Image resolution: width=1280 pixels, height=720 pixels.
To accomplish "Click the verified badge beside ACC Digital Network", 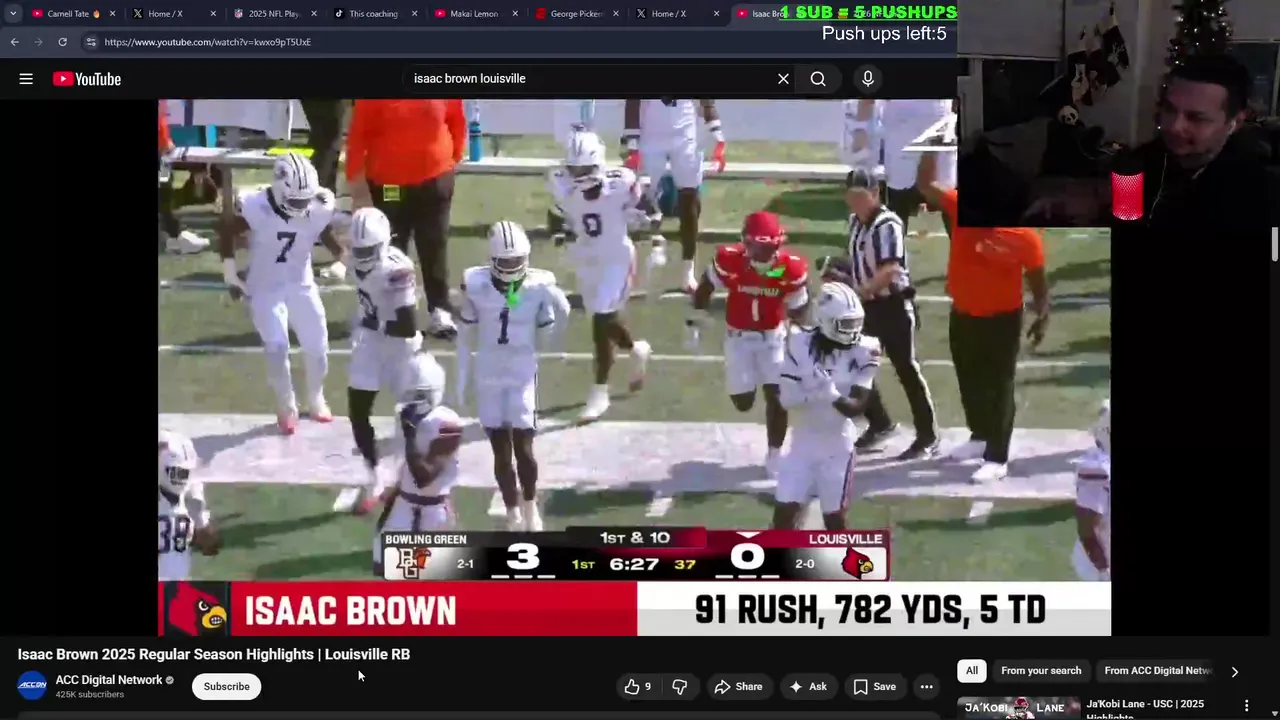I will click(x=169, y=680).
